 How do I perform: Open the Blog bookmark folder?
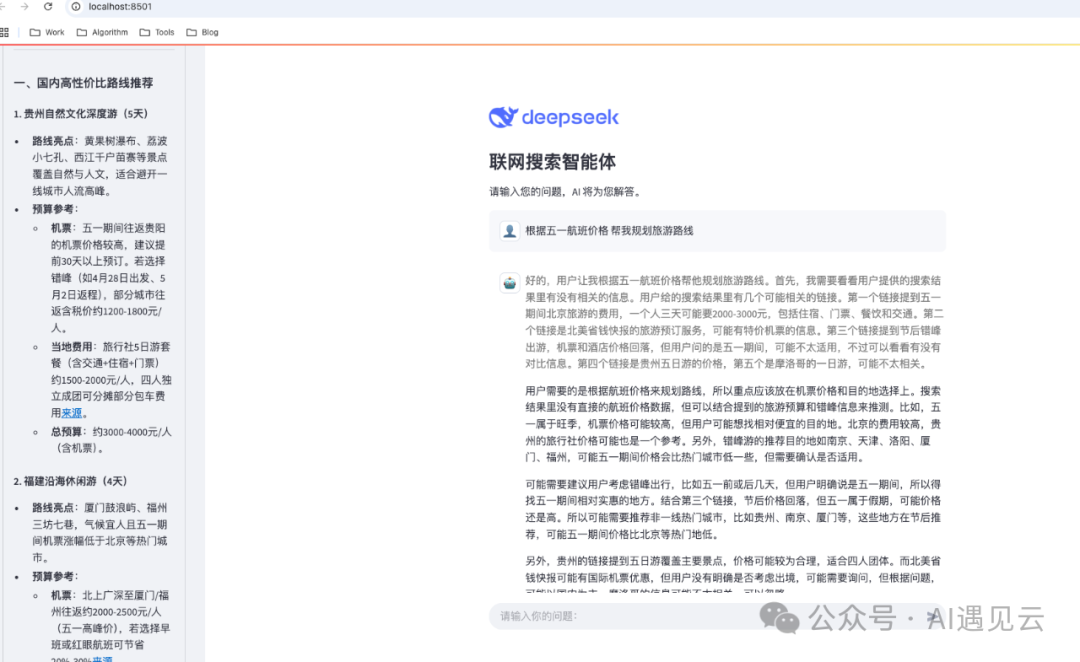coord(202,32)
